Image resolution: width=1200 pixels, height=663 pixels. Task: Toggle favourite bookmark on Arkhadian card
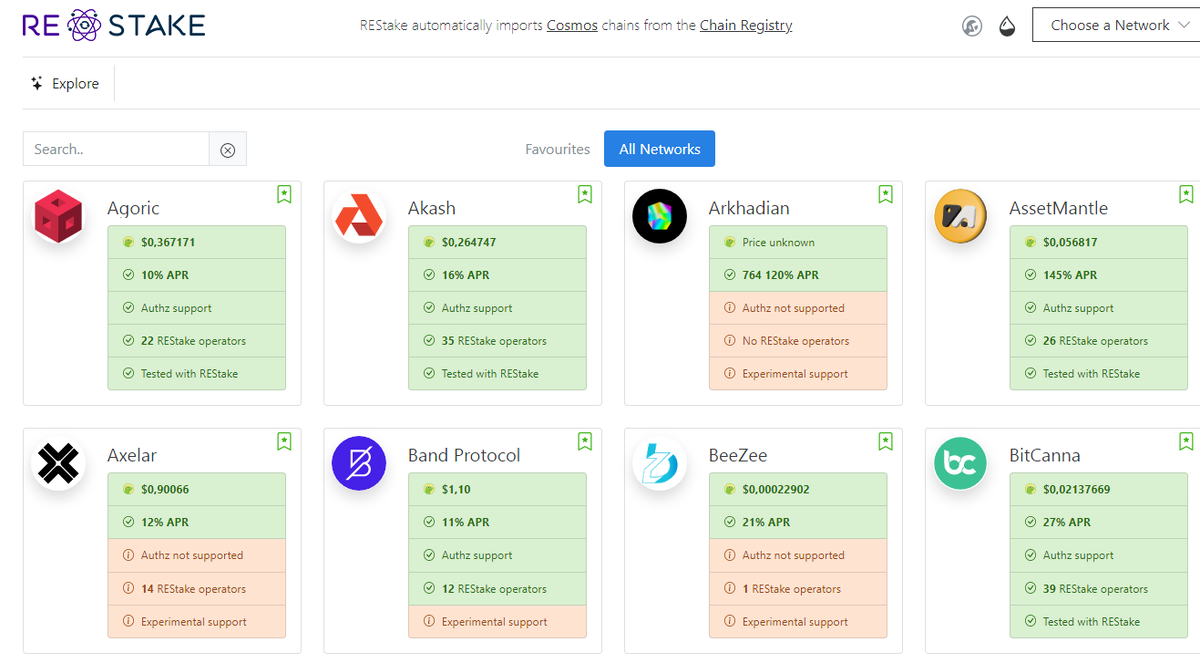pyautogui.click(x=885, y=194)
